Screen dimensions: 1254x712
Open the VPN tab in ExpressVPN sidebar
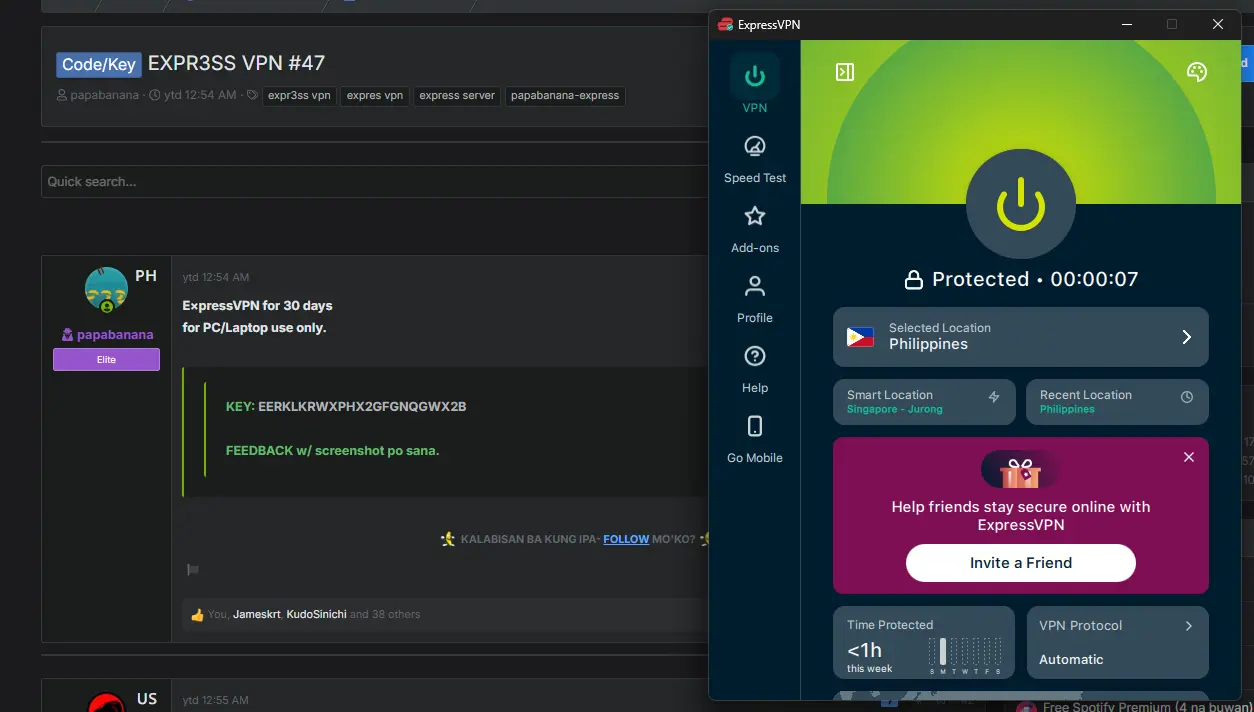coord(755,85)
